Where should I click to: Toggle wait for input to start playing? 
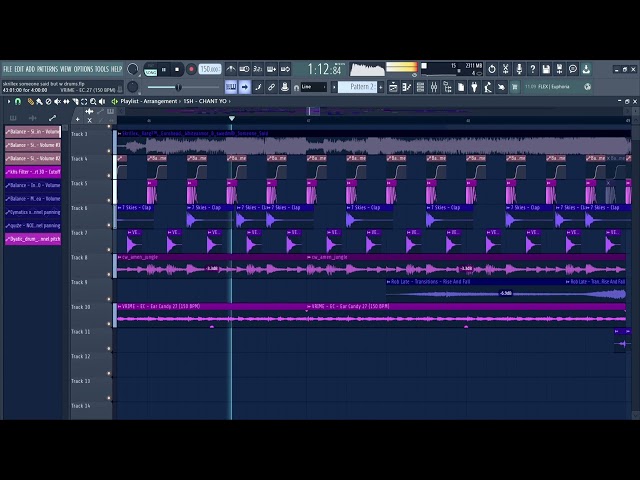244,69
